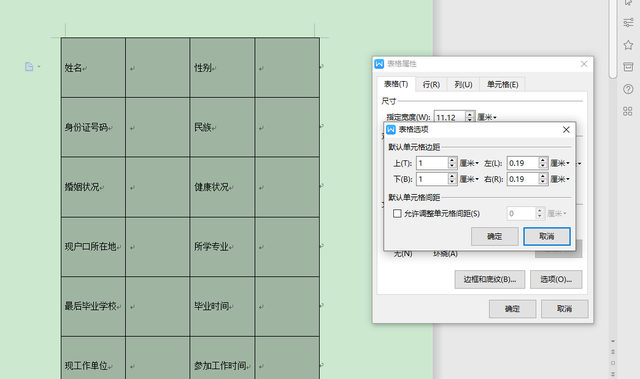Click the scroll down arrow of vertical scrollbar
Image resolution: width=640 pixels, height=379 pixels.
(x=613, y=341)
